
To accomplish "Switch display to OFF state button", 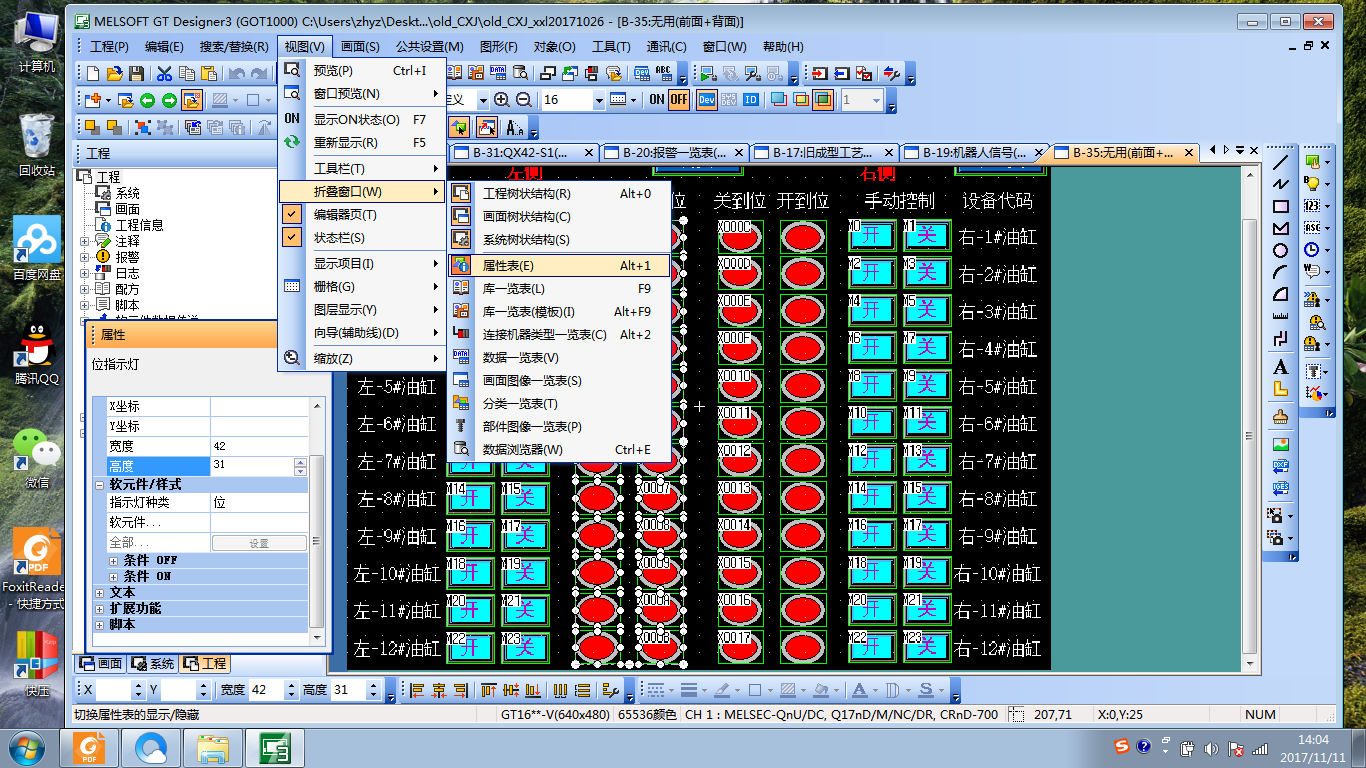I will tap(679, 100).
